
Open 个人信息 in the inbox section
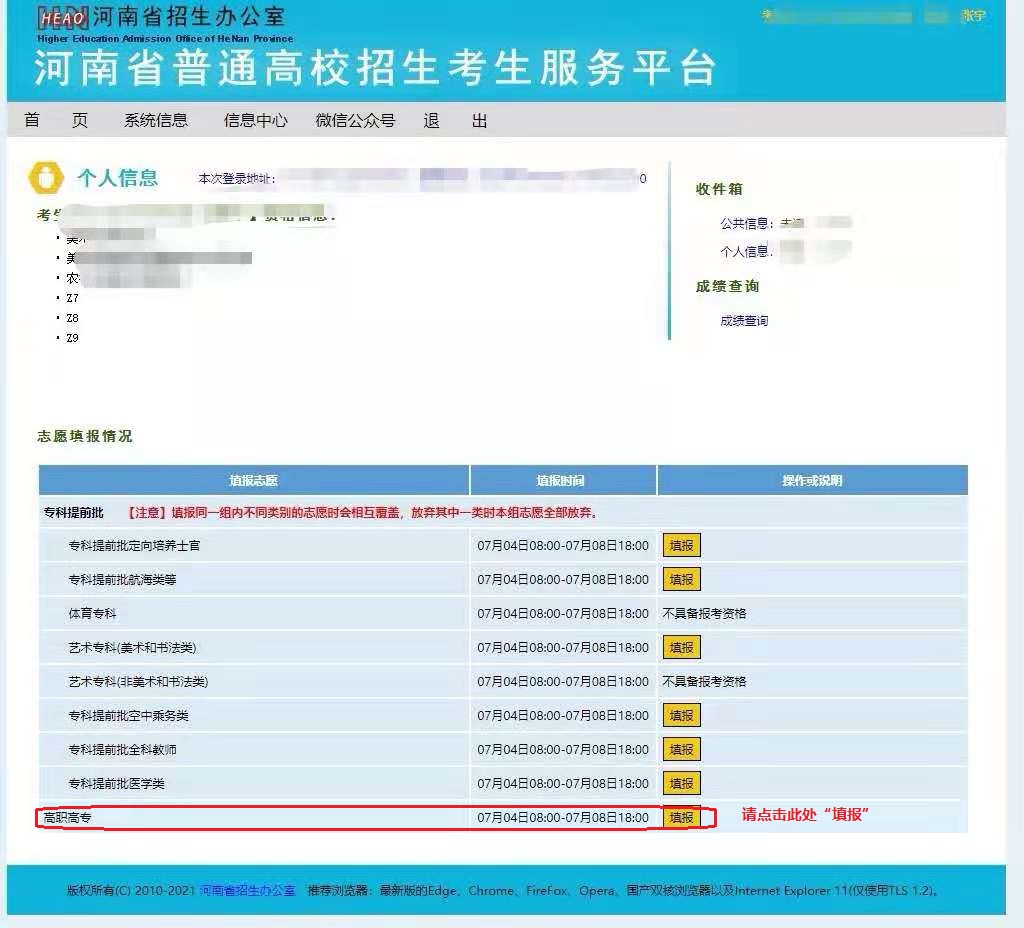click(746, 251)
